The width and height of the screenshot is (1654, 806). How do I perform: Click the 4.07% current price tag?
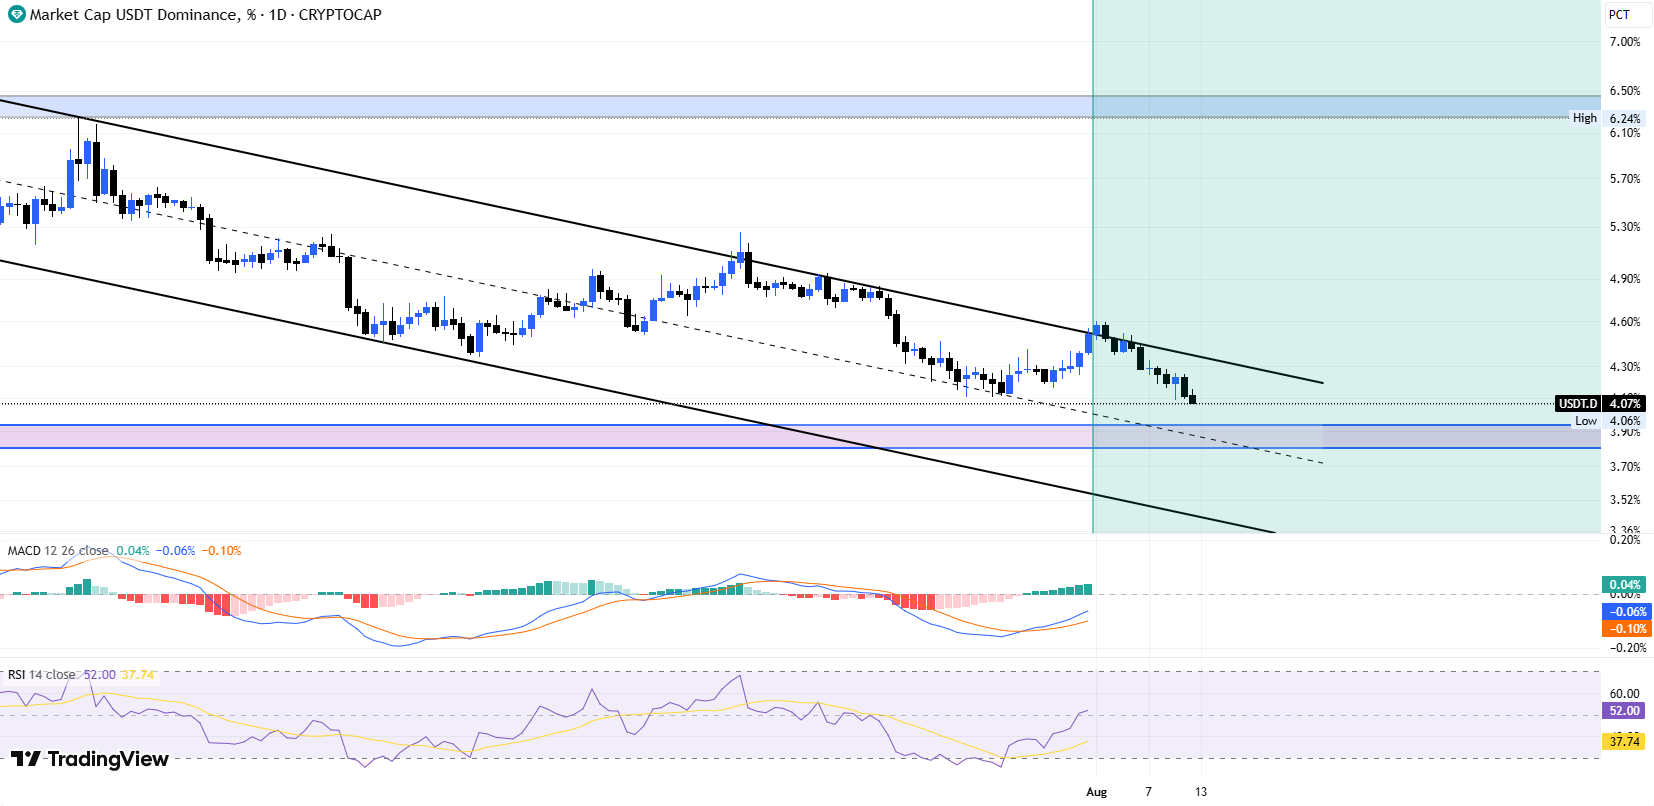click(x=1624, y=404)
